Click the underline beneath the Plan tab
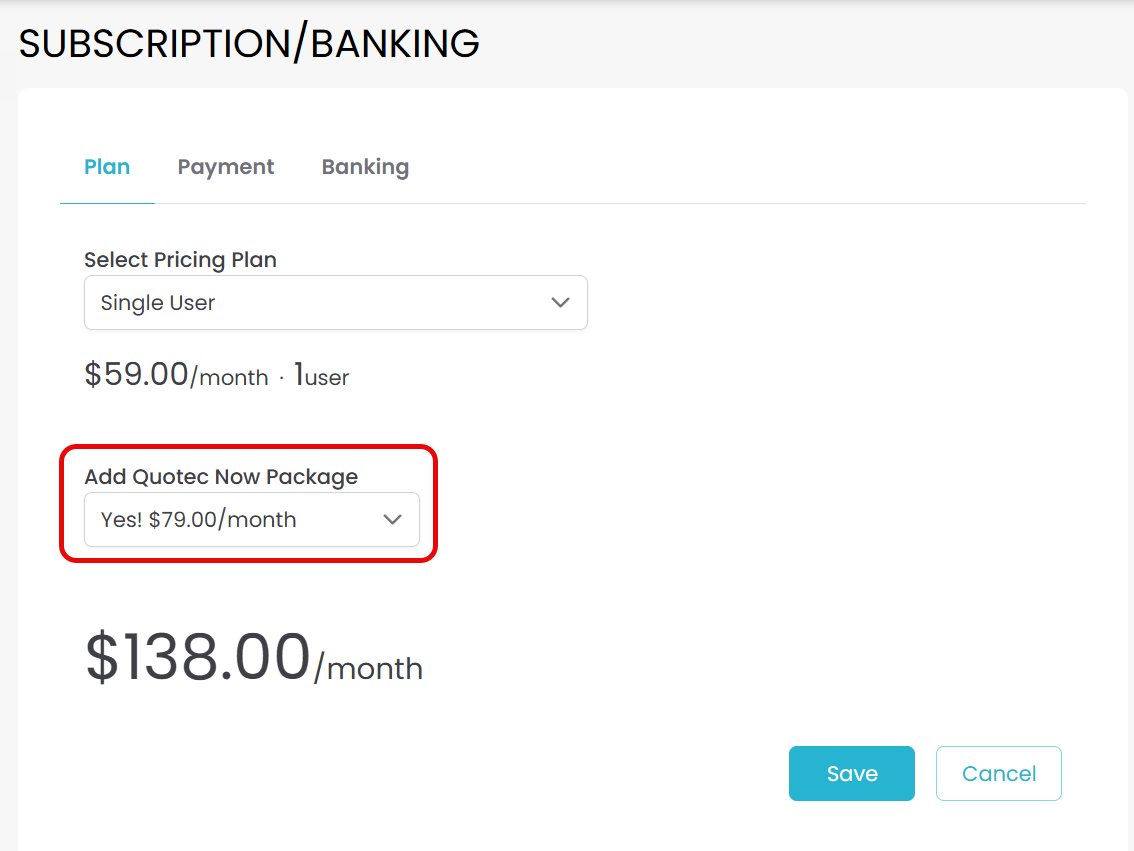The image size is (1134, 851). coord(107,203)
